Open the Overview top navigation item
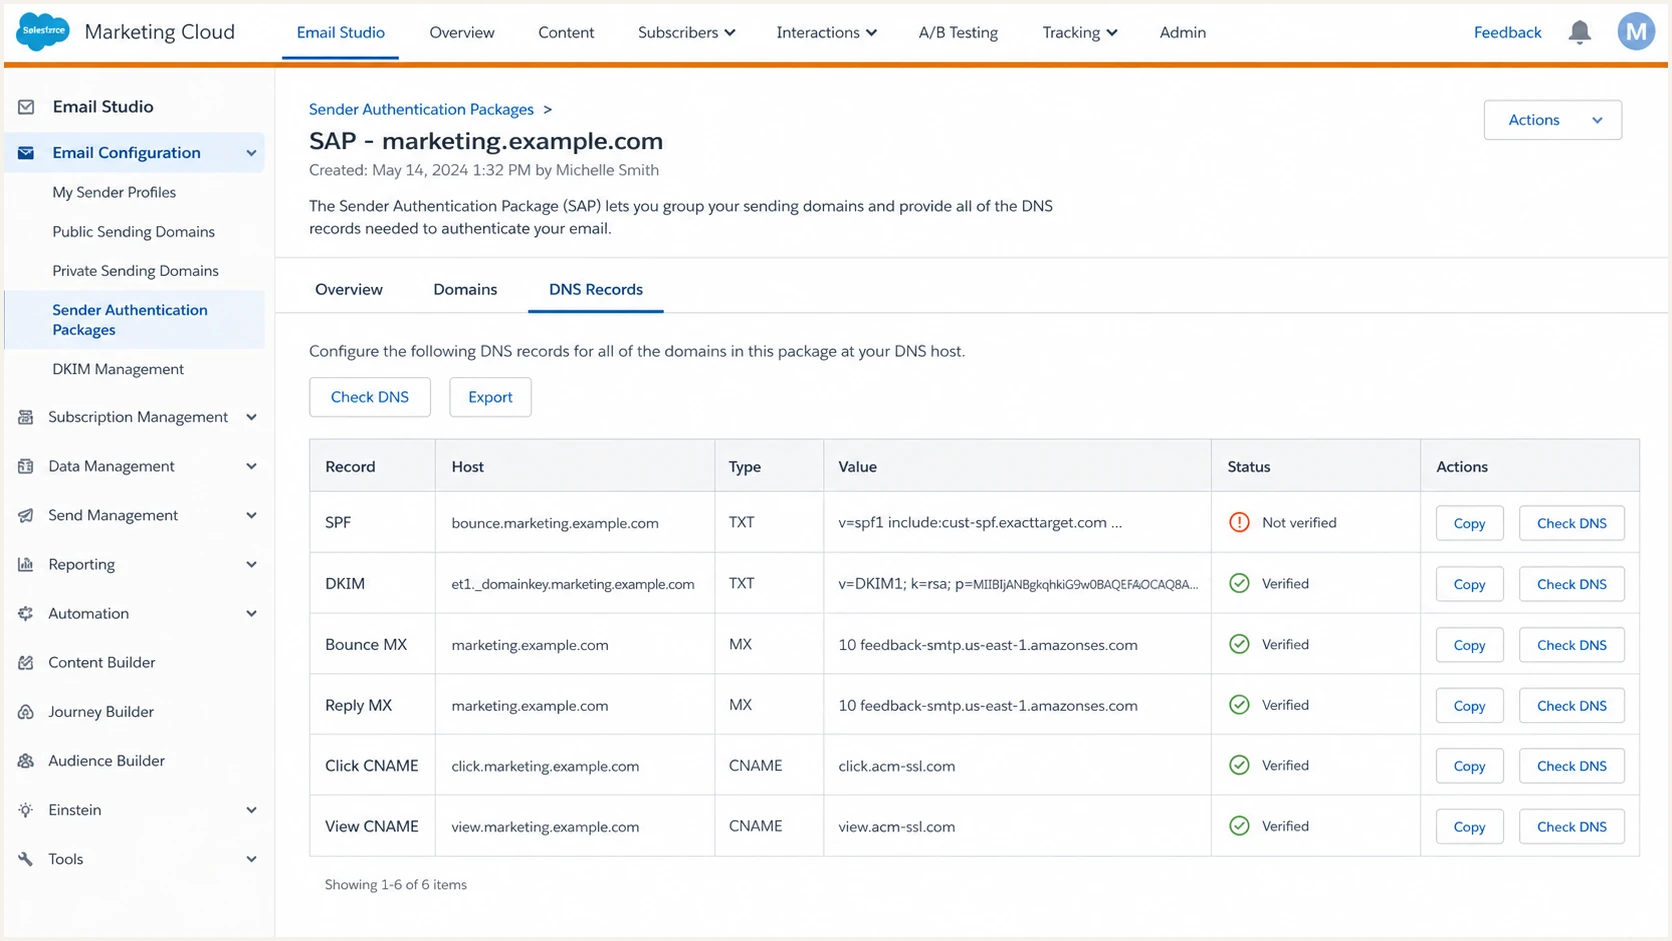 pos(461,32)
